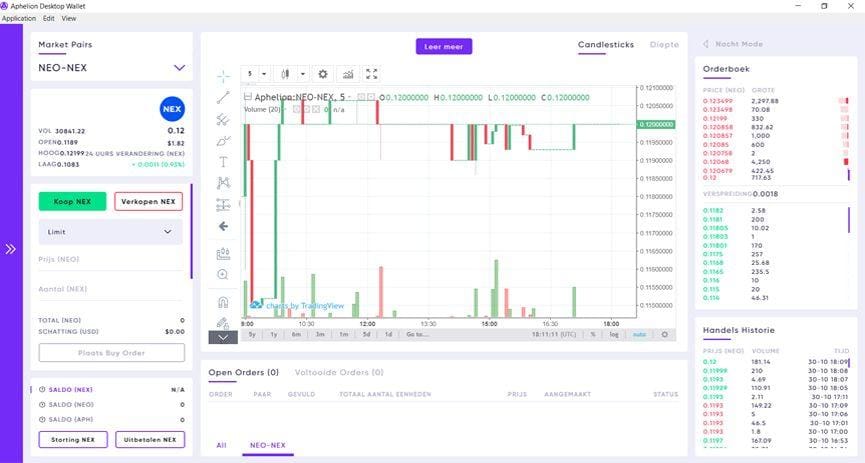Set chart range to 5y
Viewport: 865px width, 463px height.
click(x=252, y=334)
